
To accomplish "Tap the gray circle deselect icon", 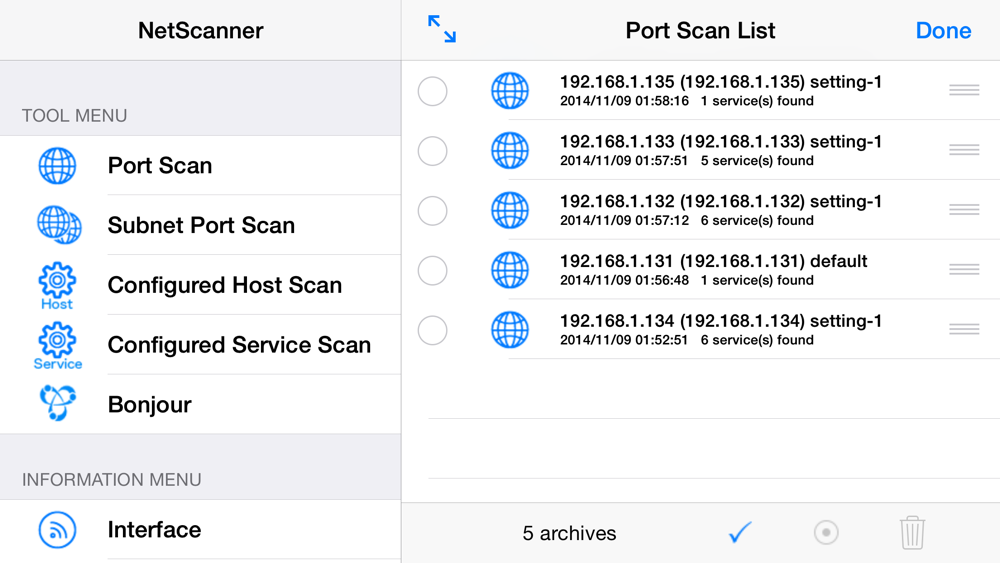I will (826, 532).
